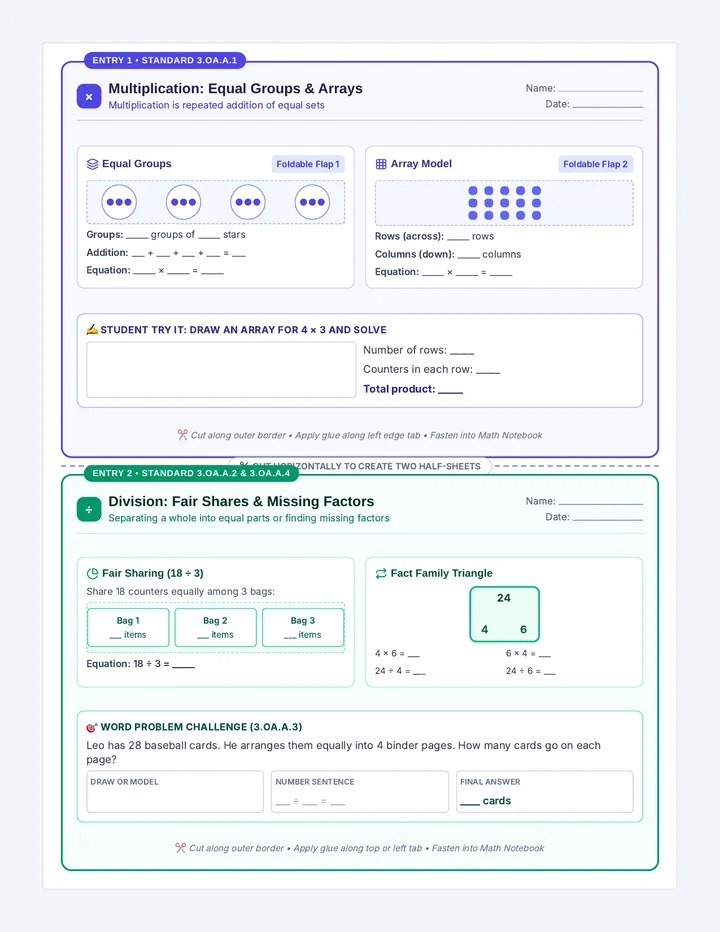Click the Rows (across) blank

[x=458, y=237]
